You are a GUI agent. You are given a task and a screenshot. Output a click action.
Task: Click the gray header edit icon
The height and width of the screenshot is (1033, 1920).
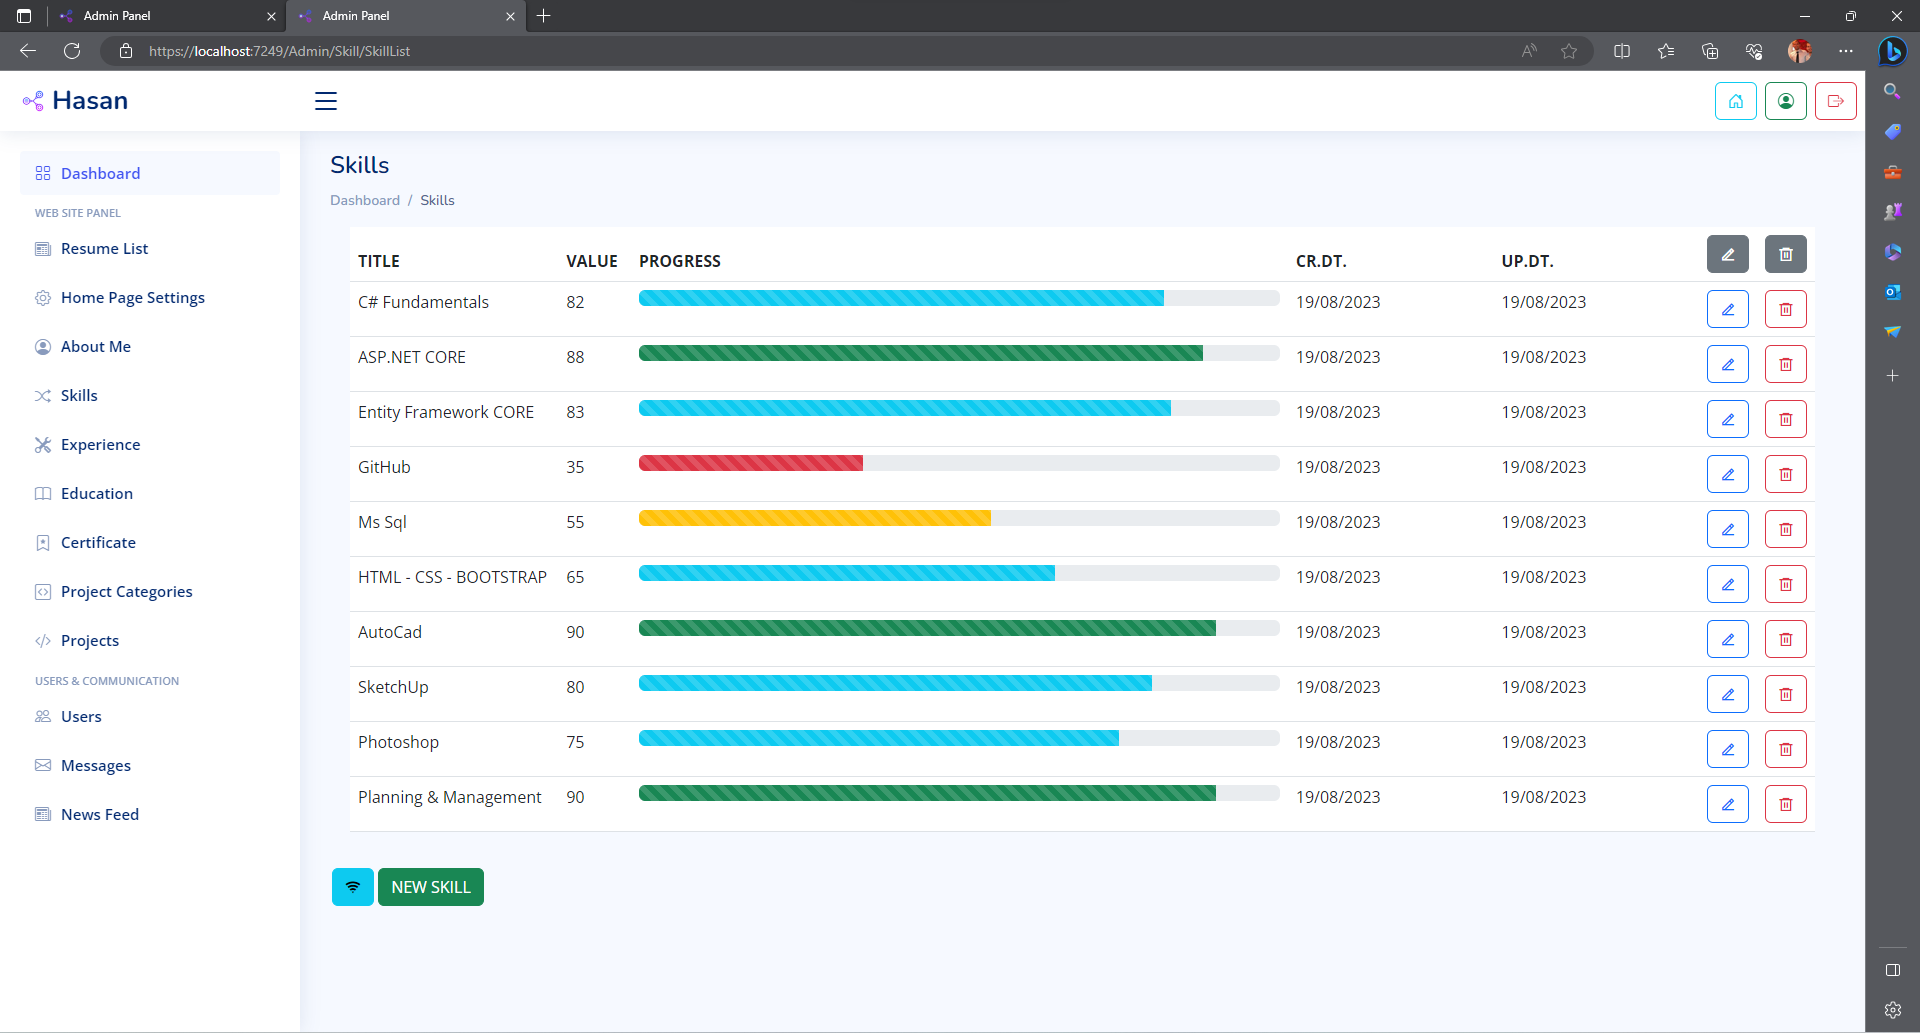pyautogui.click(x=1728, y=254)
